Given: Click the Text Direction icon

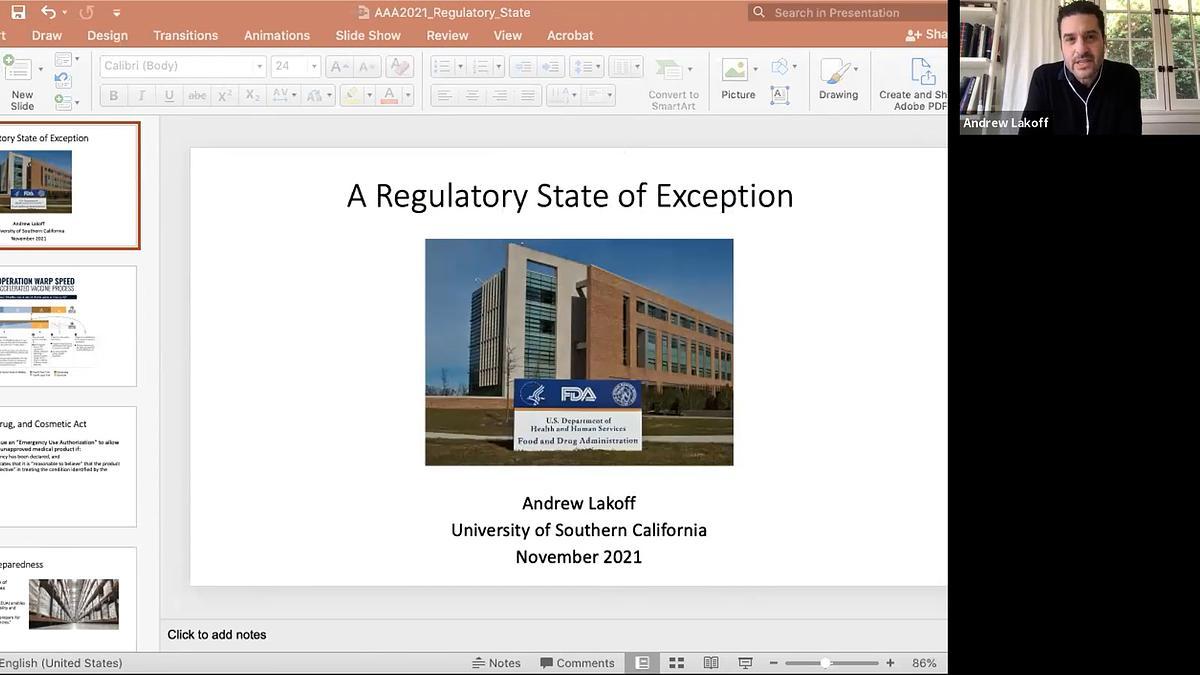Looking at the screenshot, I should click(561, 95).
